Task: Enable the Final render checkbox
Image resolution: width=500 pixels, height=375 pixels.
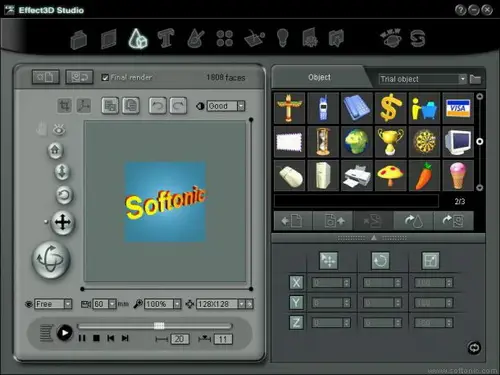Action: click(x=105, y=78)
